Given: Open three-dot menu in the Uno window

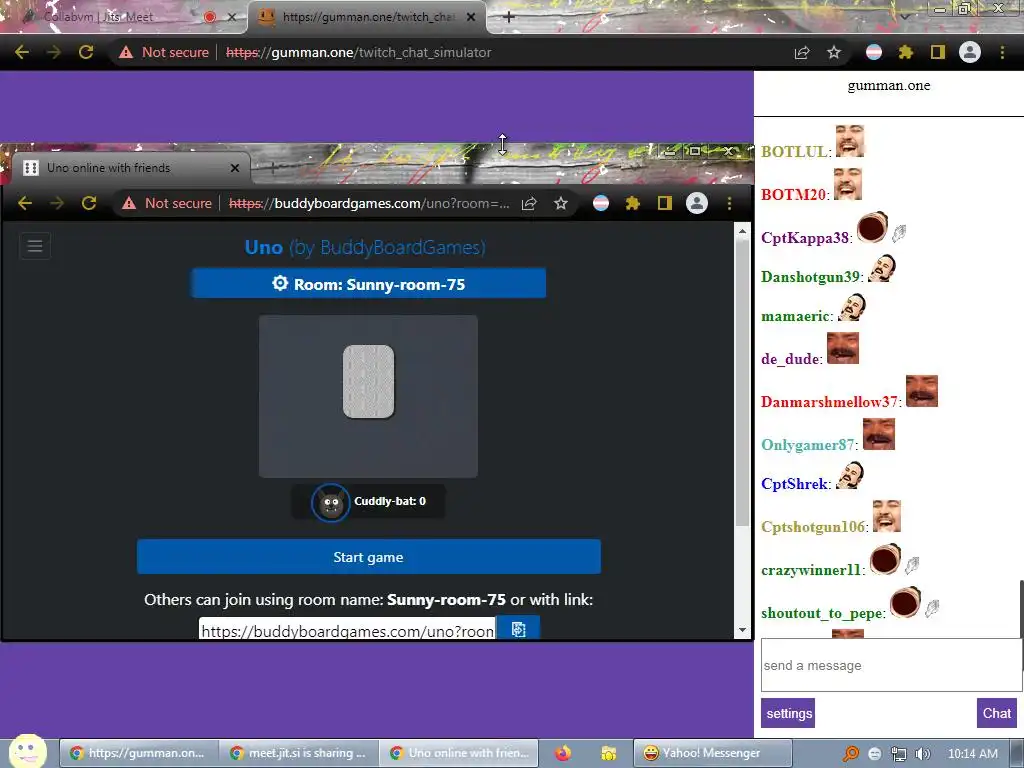Looking at the screenshot, I should [729, 203].
